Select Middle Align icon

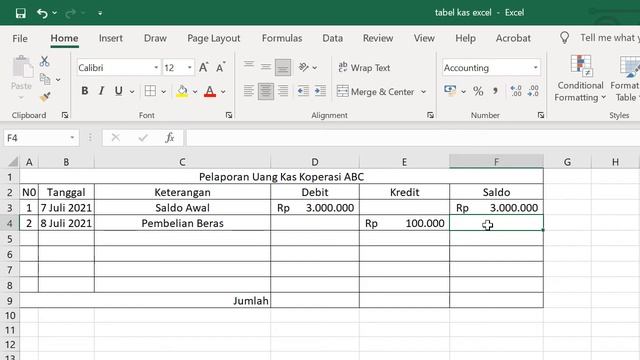pos(266,67)
